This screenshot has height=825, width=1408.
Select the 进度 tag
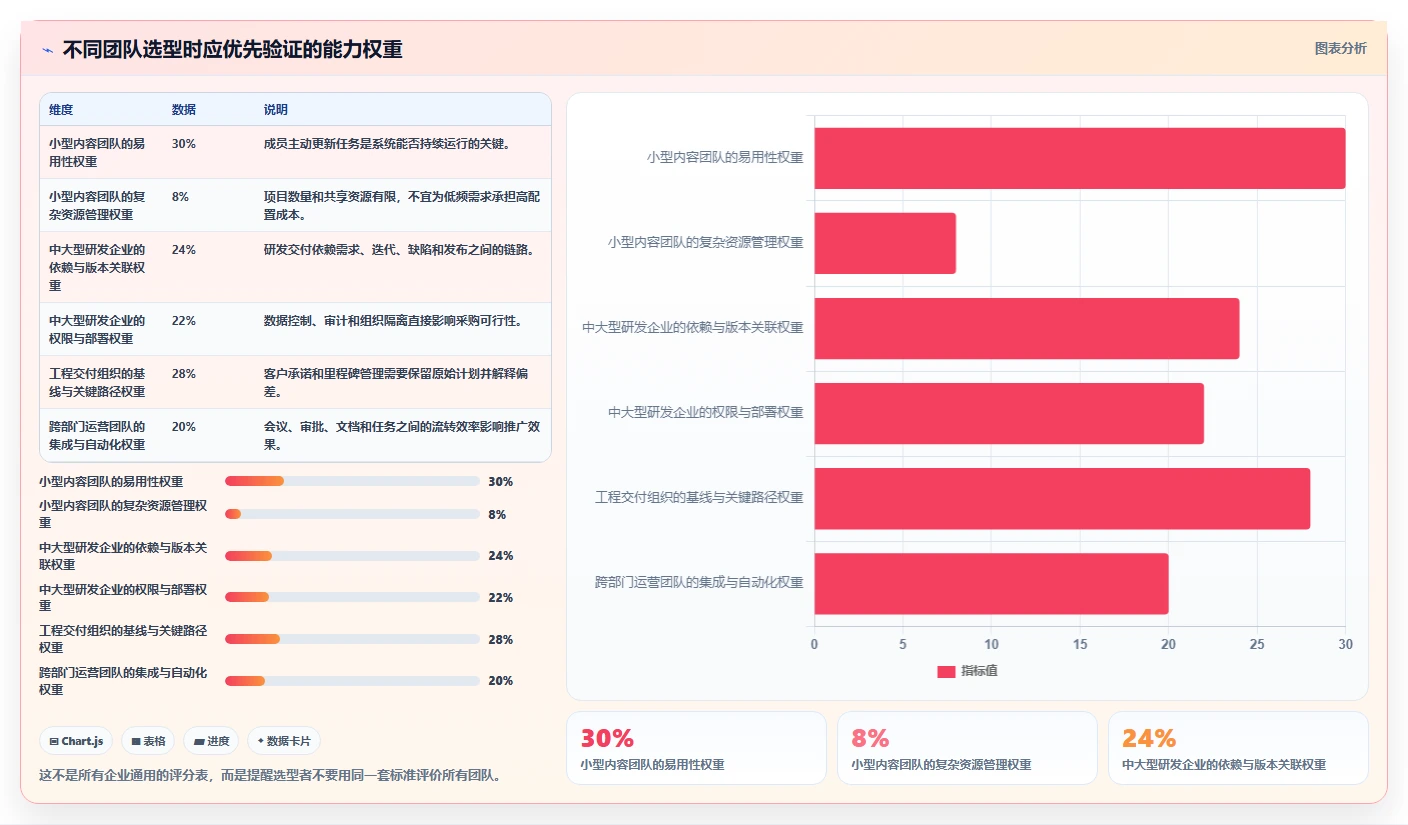pyautogui.click(x=211, y=741)
